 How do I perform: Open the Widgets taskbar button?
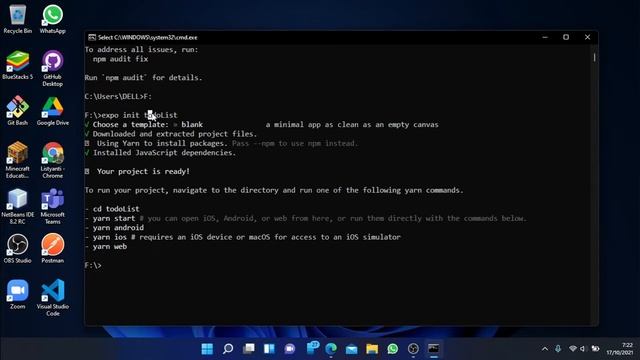coord(269,349)
